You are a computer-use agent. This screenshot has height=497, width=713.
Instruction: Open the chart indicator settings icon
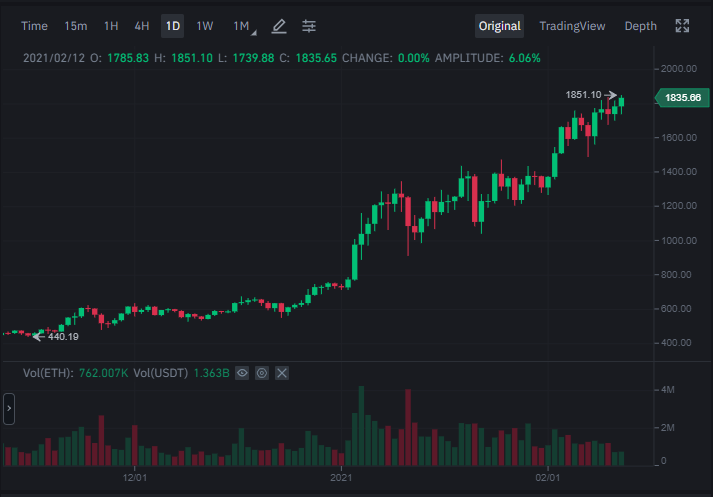[x=309, y=26]
